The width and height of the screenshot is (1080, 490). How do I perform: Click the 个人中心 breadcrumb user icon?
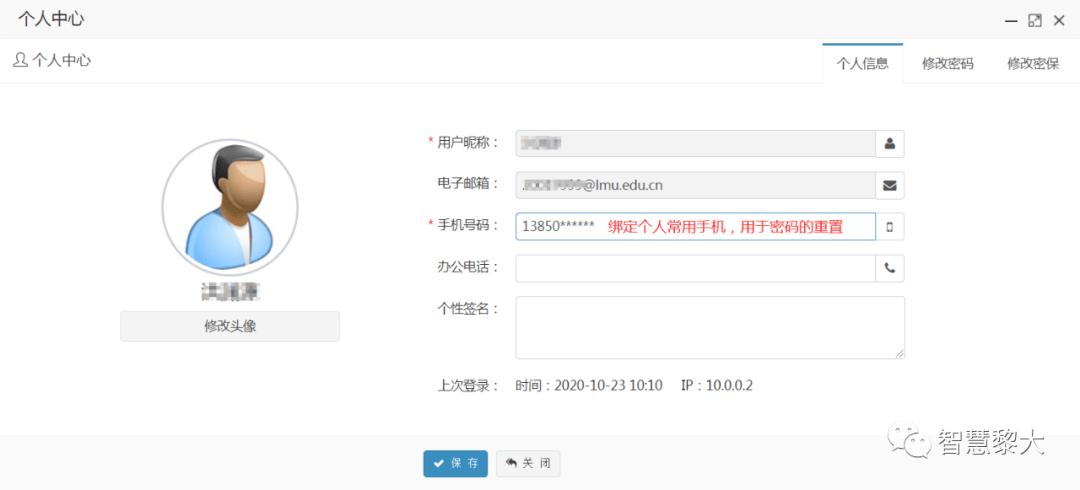coord(20,60)
